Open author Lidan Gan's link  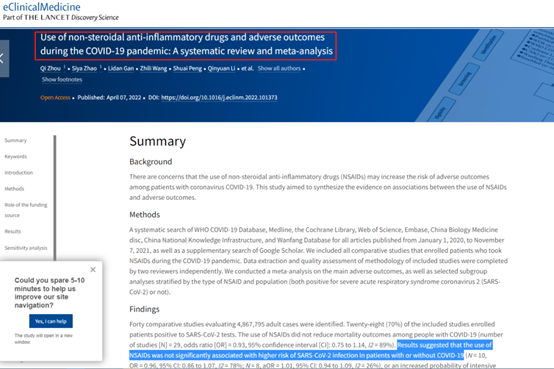click(121, 69)
